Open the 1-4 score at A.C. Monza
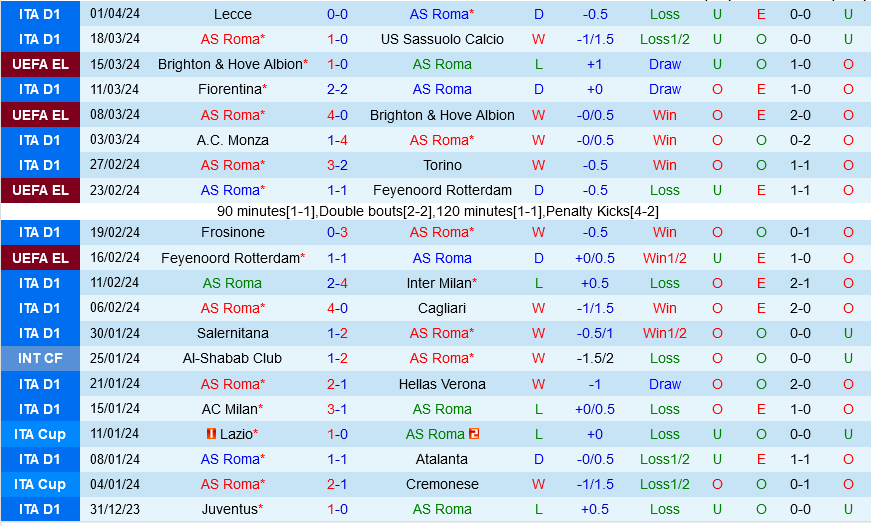The height and width of the screenshot is (526, 871). coord(337,140)
